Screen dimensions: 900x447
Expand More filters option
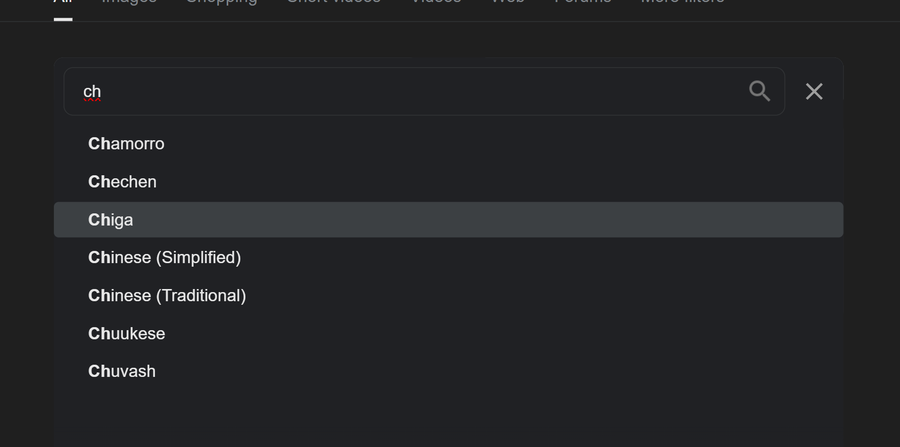[682, 2]
